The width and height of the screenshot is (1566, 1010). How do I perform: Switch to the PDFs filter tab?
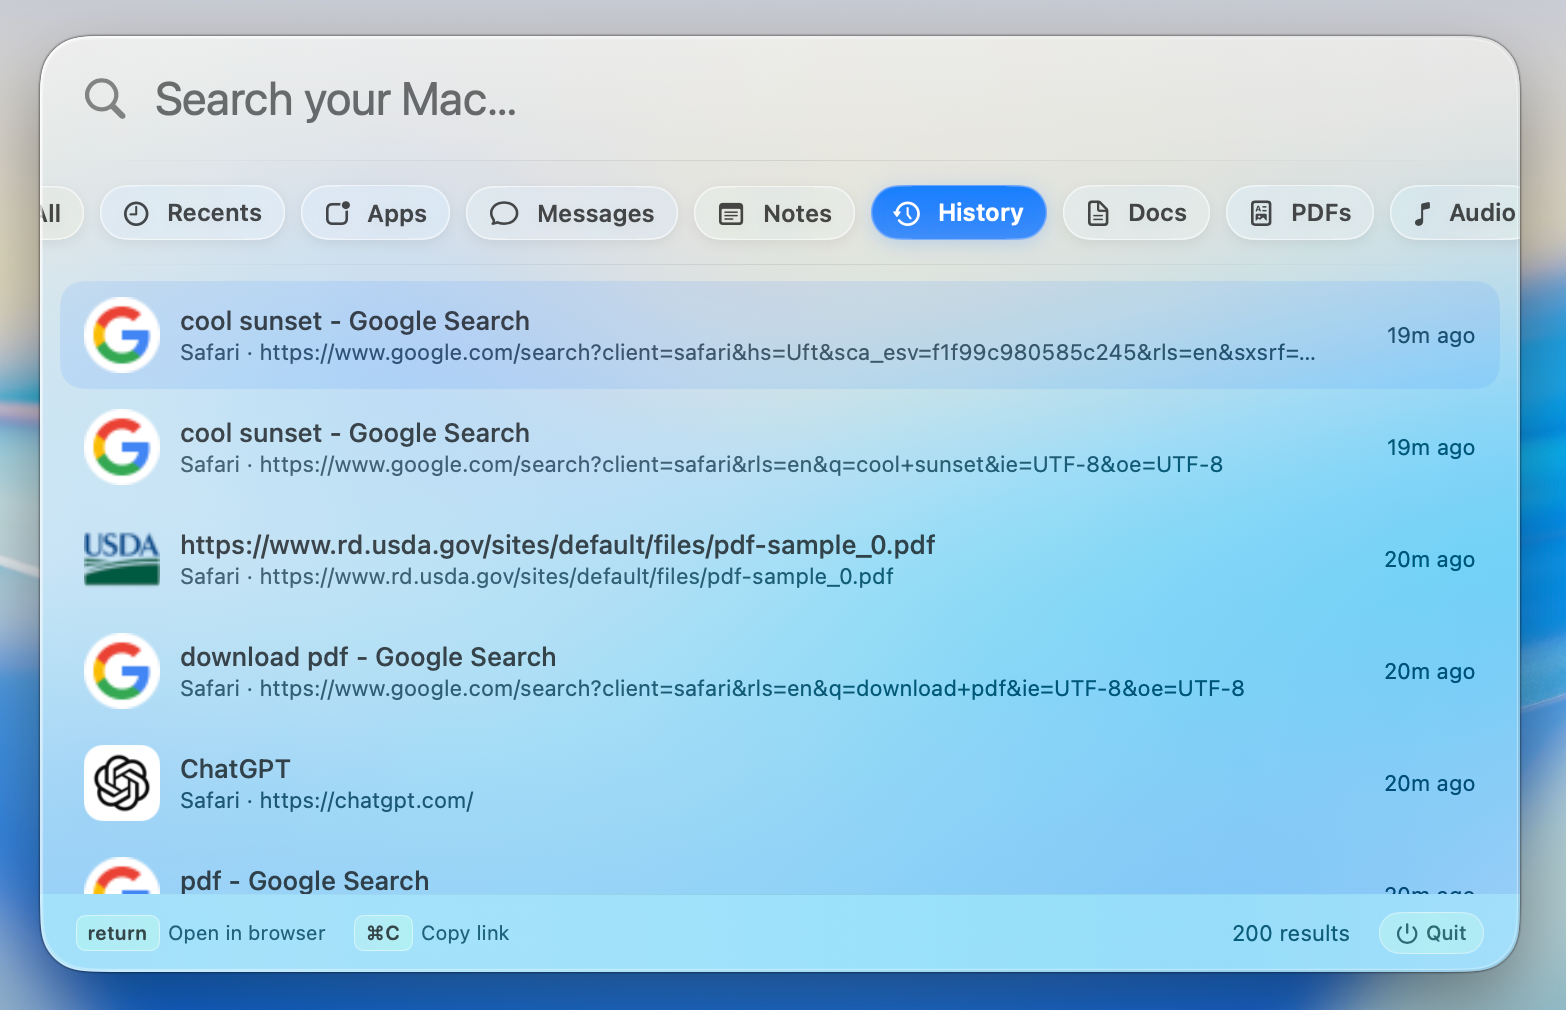[x=1299, y=213]
